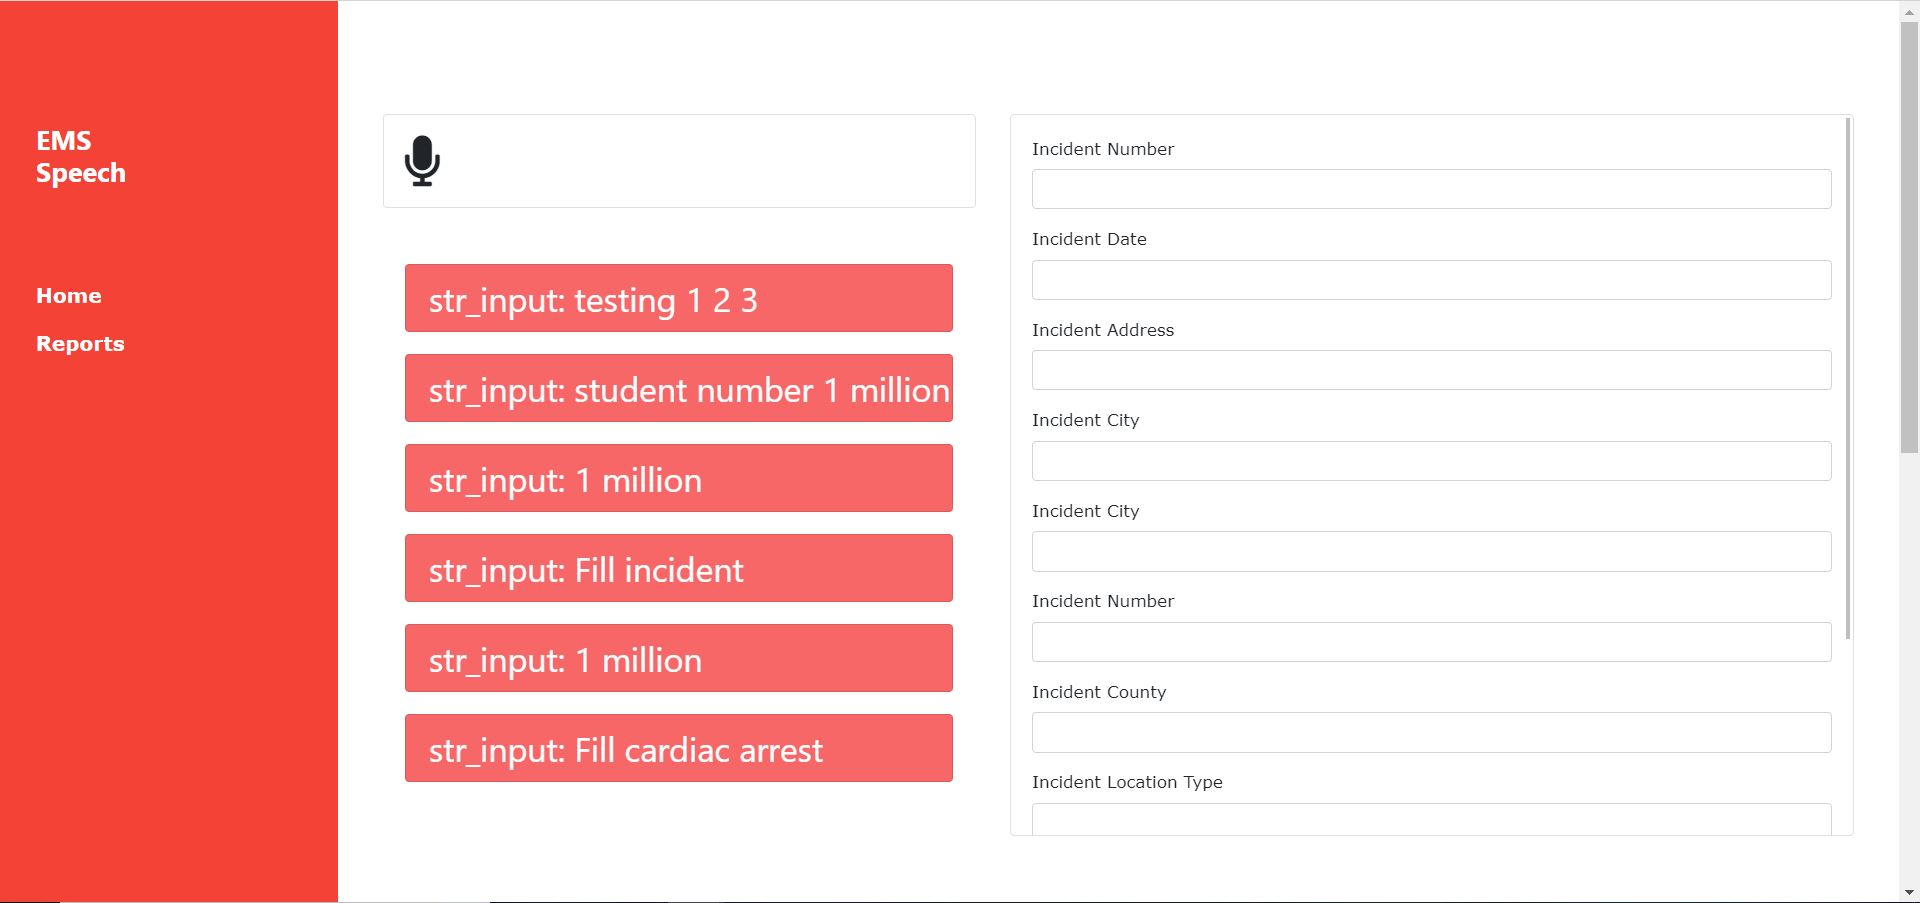Viewport: 1920px width, 903px height.
Task: Focus the second Incident Number field
Action: coord(1431,642)
